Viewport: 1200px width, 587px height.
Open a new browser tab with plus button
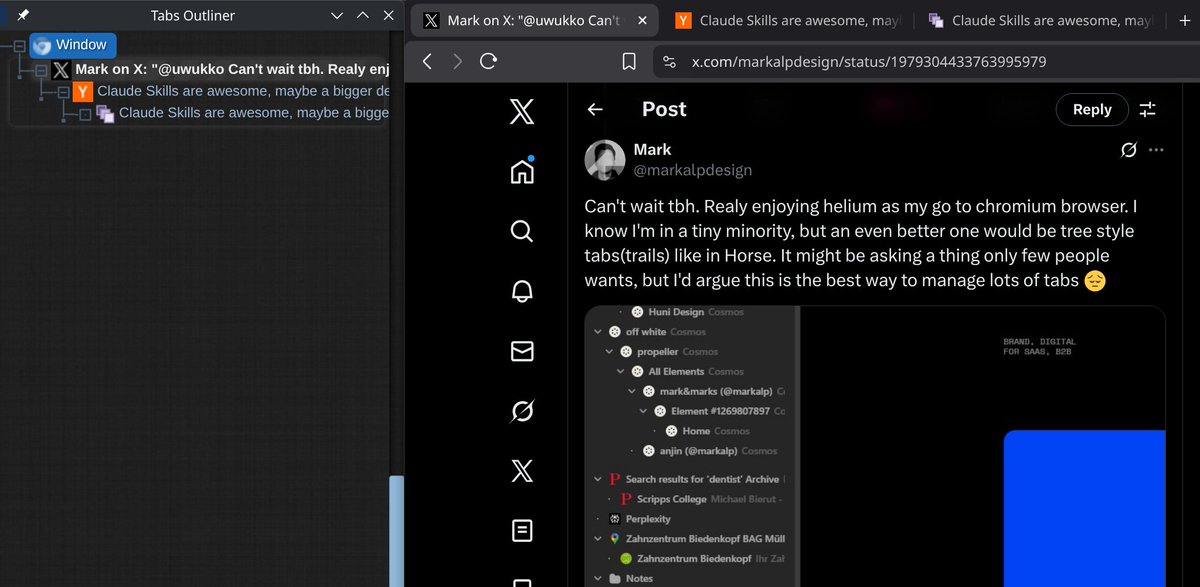(1186, 20)
